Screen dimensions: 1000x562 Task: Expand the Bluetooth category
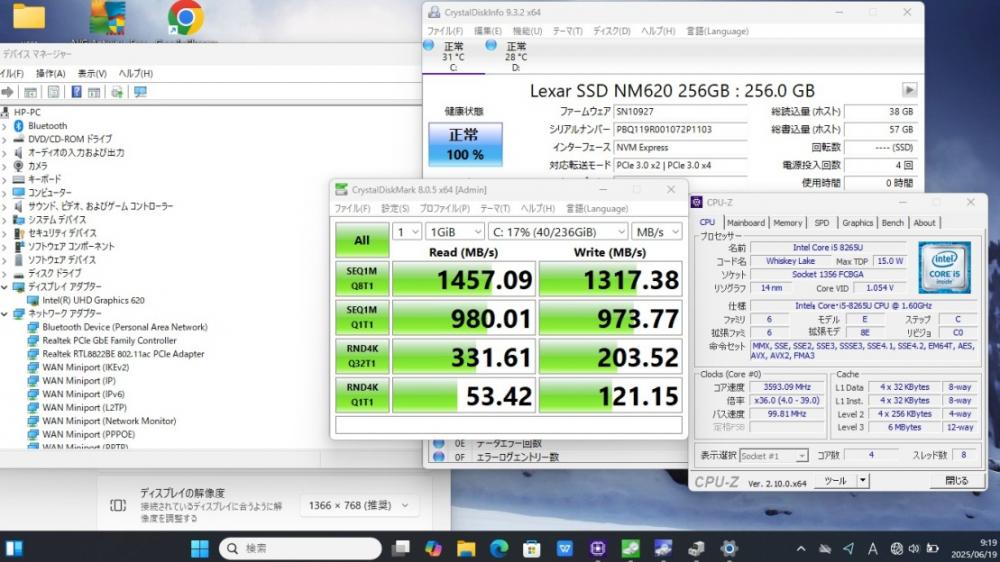[4, 126]
